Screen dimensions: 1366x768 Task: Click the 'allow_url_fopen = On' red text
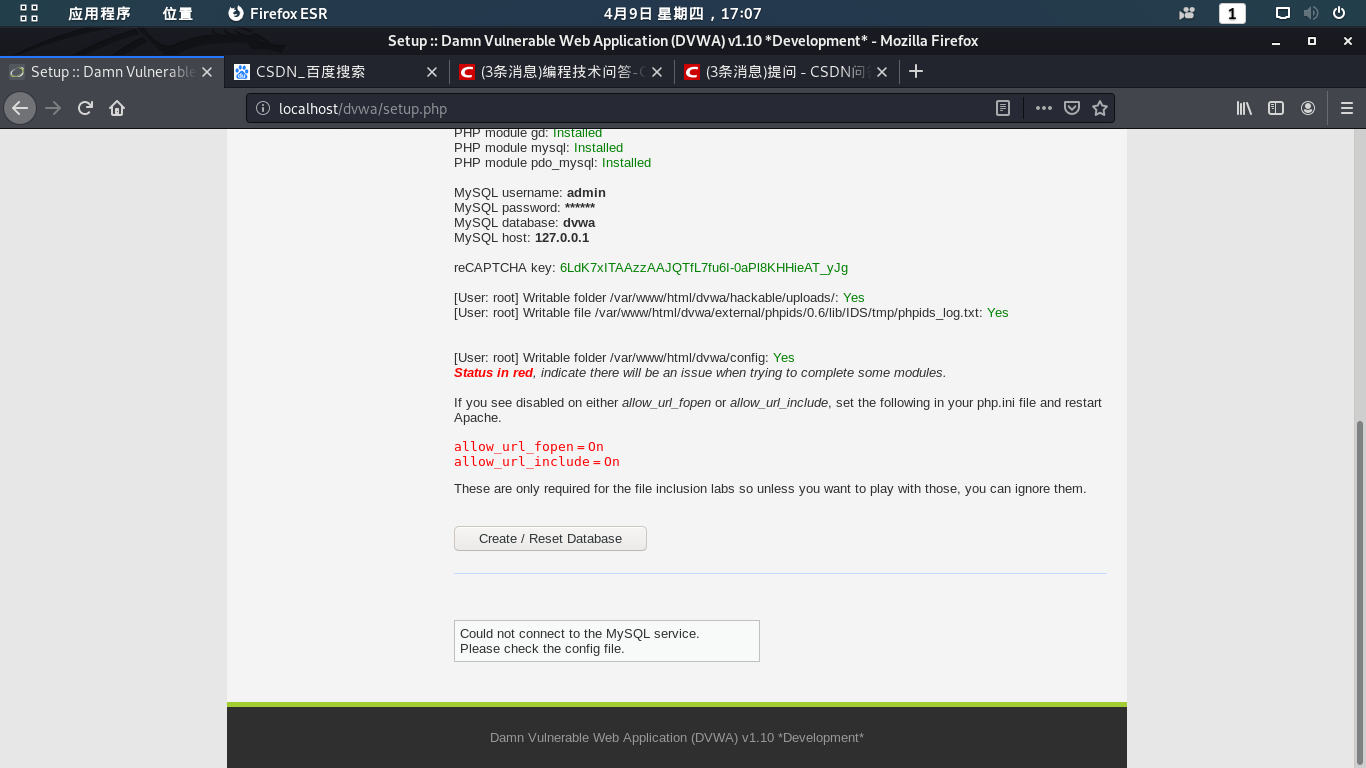(x=529, y=446)
